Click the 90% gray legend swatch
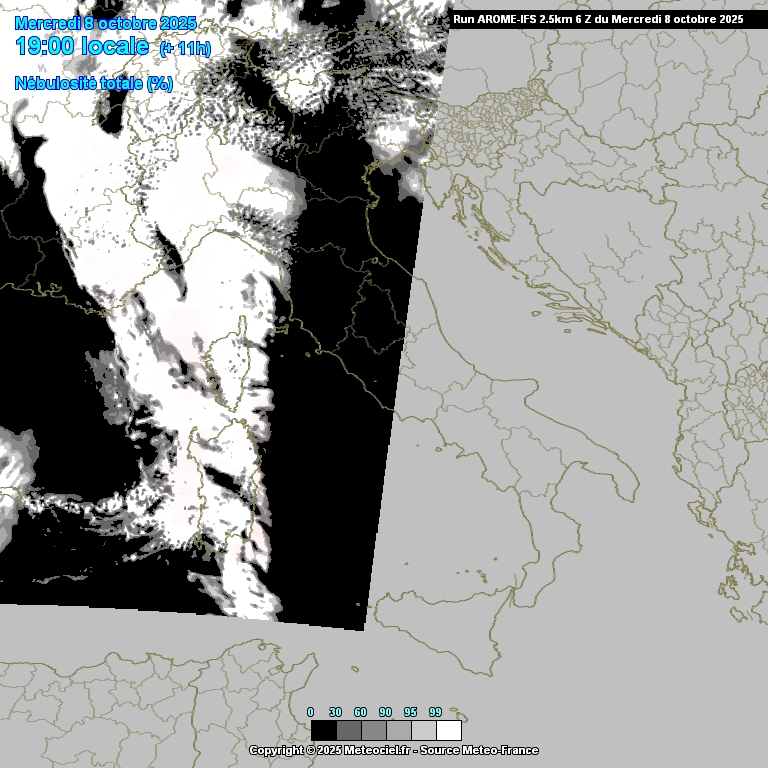The height and width of the screenshot is (768, 768). 398,730
